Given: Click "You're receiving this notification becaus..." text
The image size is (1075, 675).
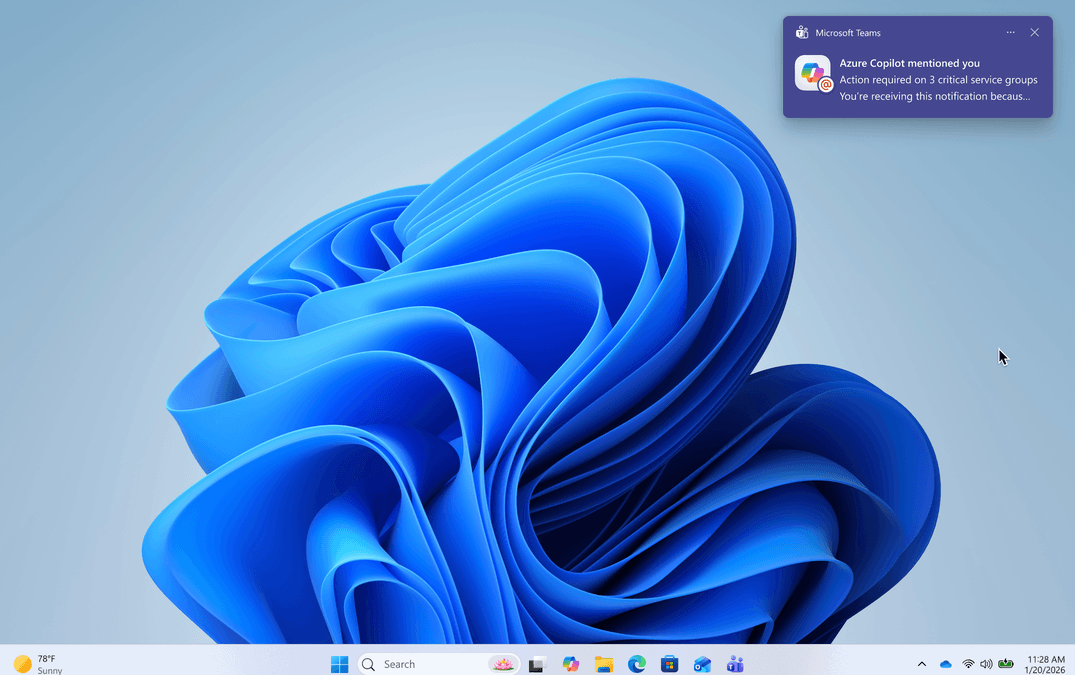Looking at the screenshot, I should [x=934, y=97].
